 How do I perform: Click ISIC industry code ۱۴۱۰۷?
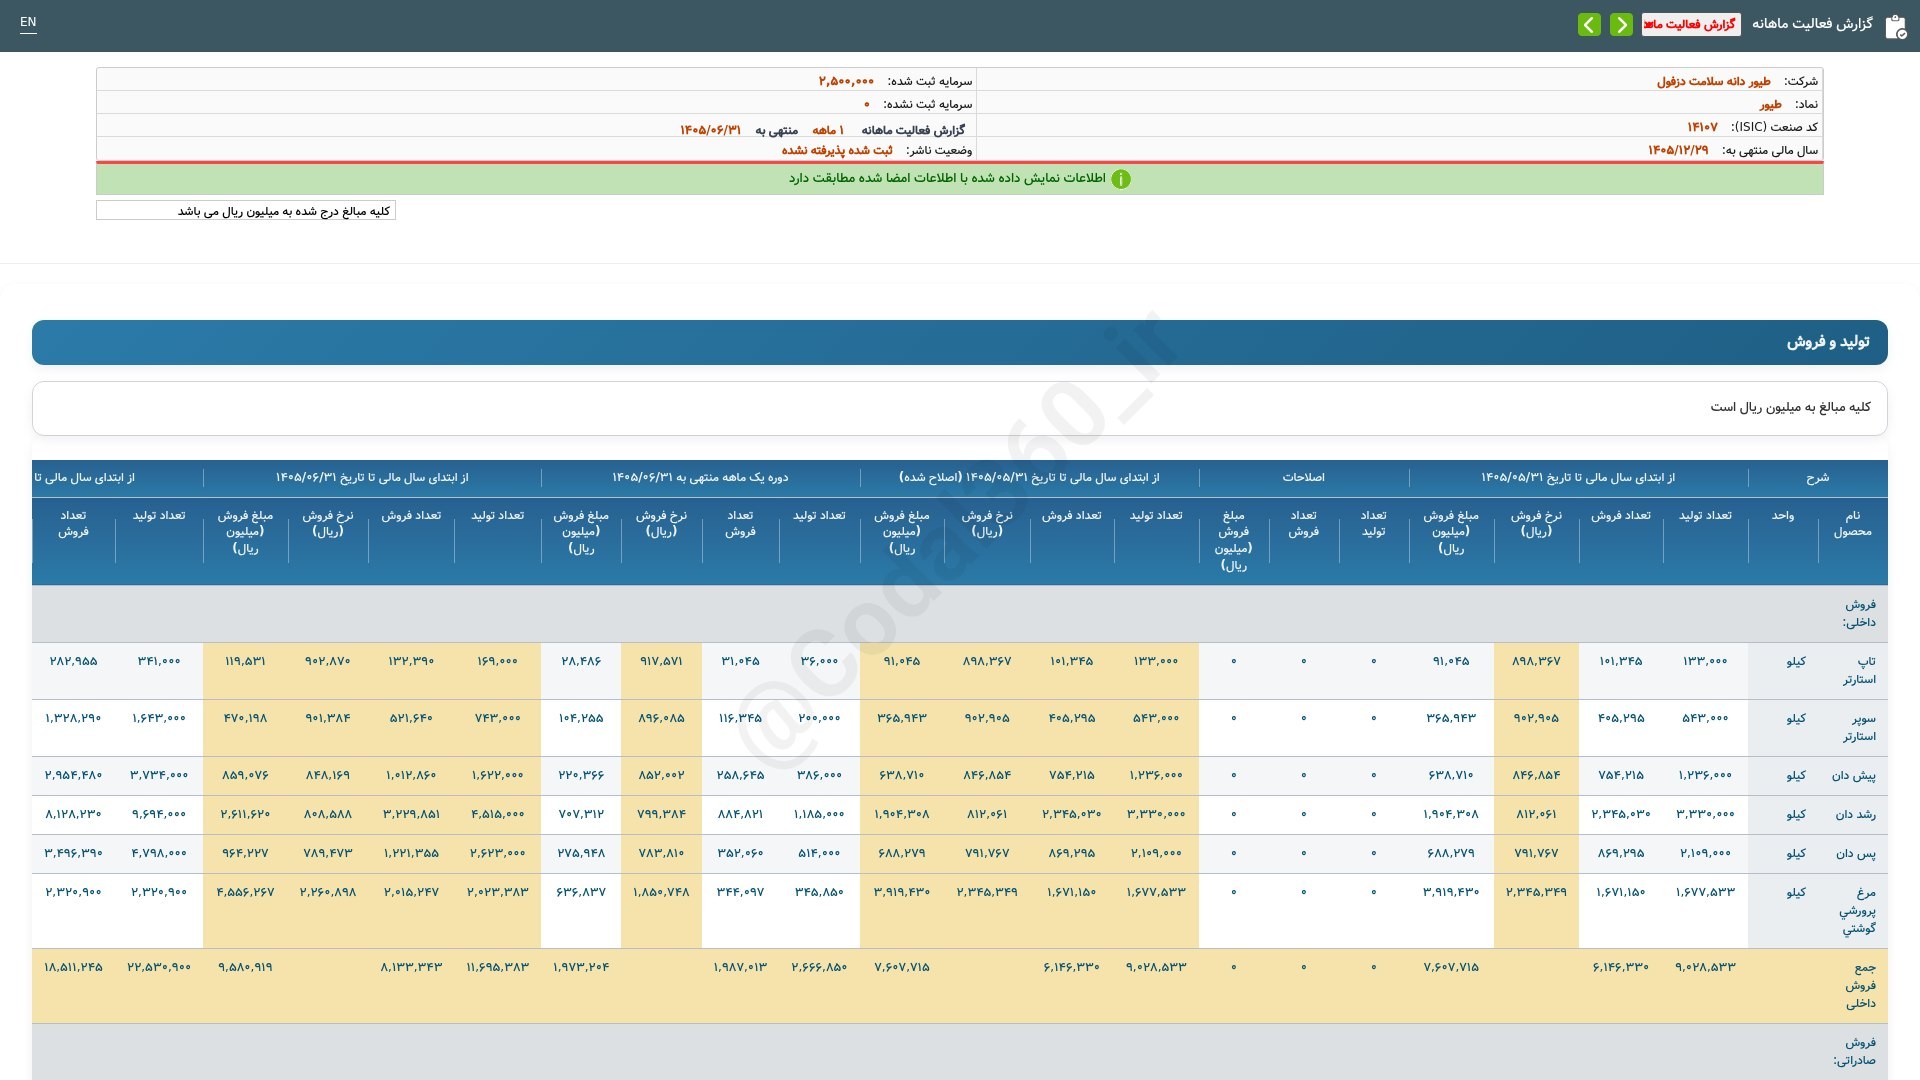pos(1702,127)
